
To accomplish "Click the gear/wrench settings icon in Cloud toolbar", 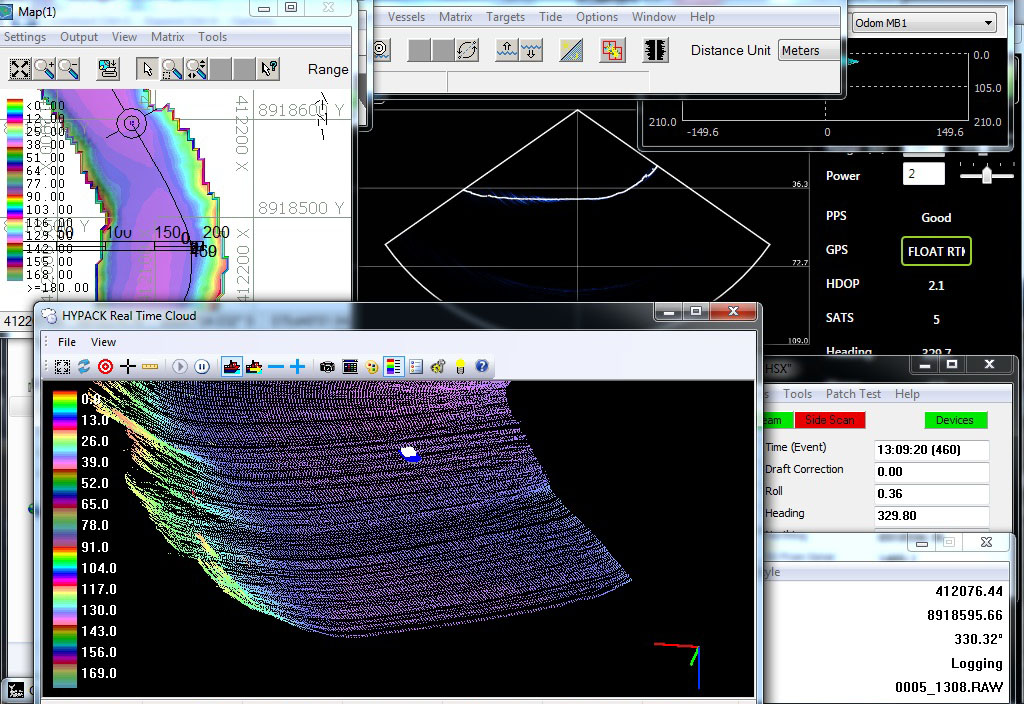I will tap(438, 366).
